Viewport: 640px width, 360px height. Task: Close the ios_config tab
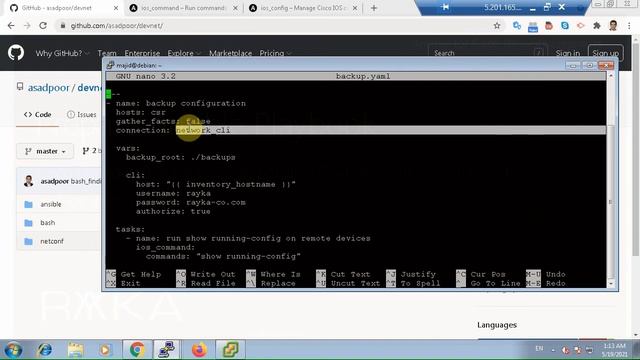point(355,8)
